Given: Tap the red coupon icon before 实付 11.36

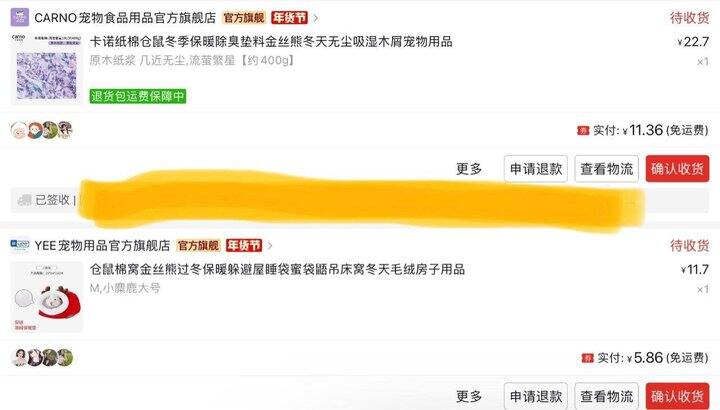Looking at the screenshot, I should tap(583, 131).
